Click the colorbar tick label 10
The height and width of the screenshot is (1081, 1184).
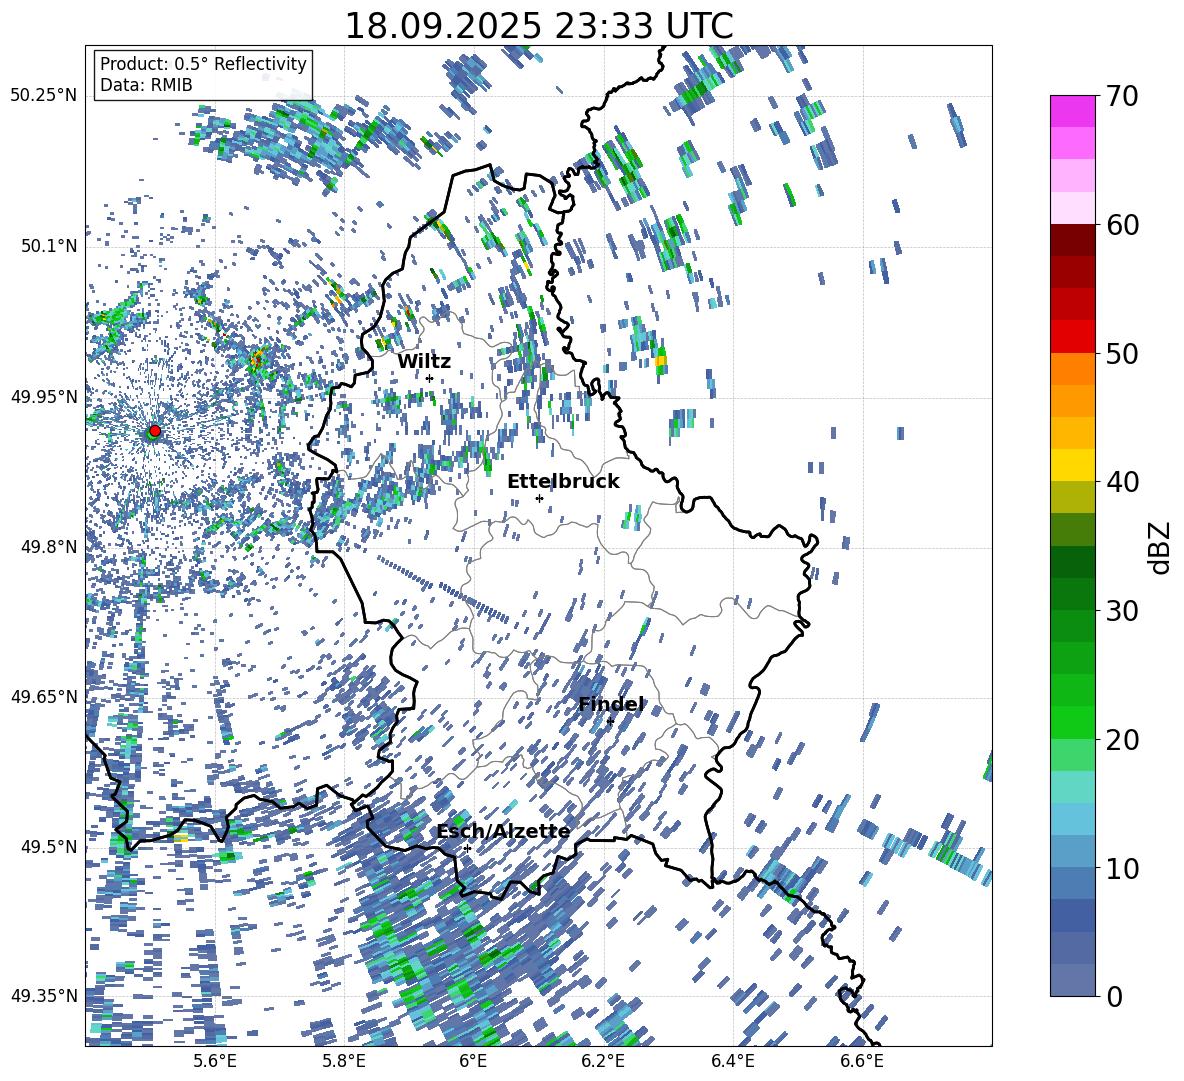click(1122, 868)
